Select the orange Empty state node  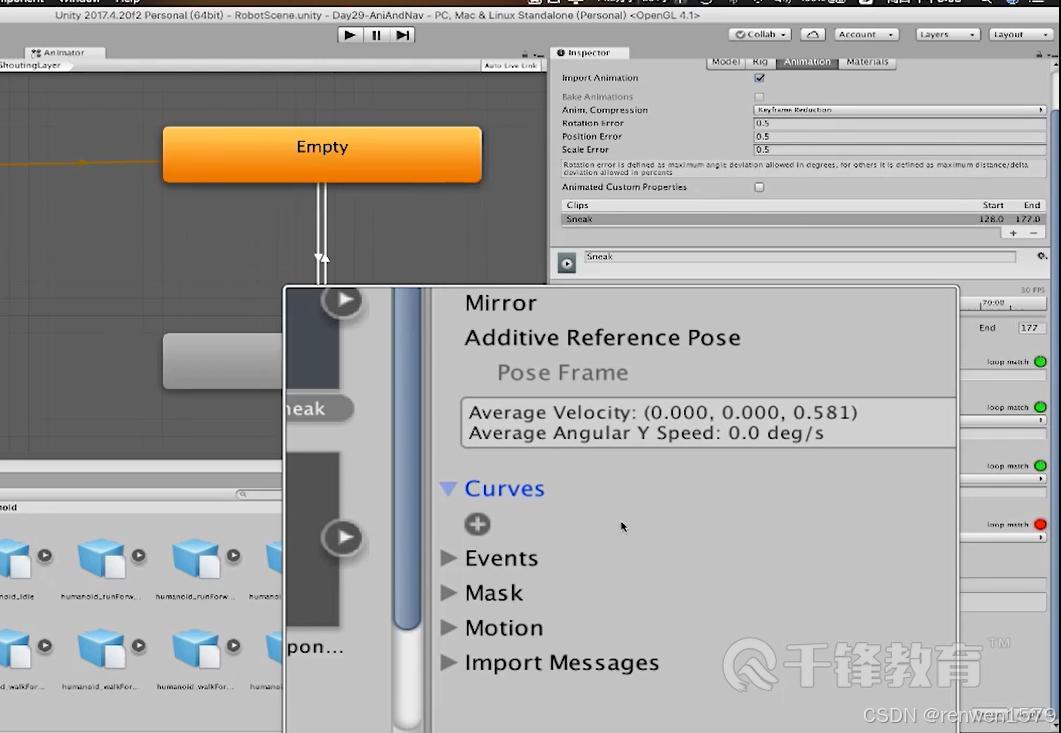(x=322, y=154)
